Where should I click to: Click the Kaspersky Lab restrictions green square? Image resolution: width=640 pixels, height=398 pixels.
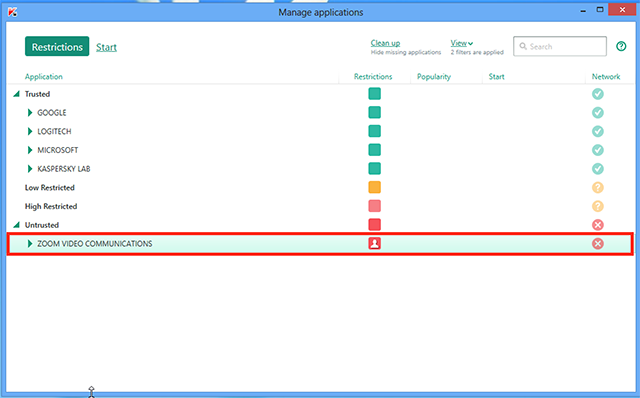tap(374, 169)
